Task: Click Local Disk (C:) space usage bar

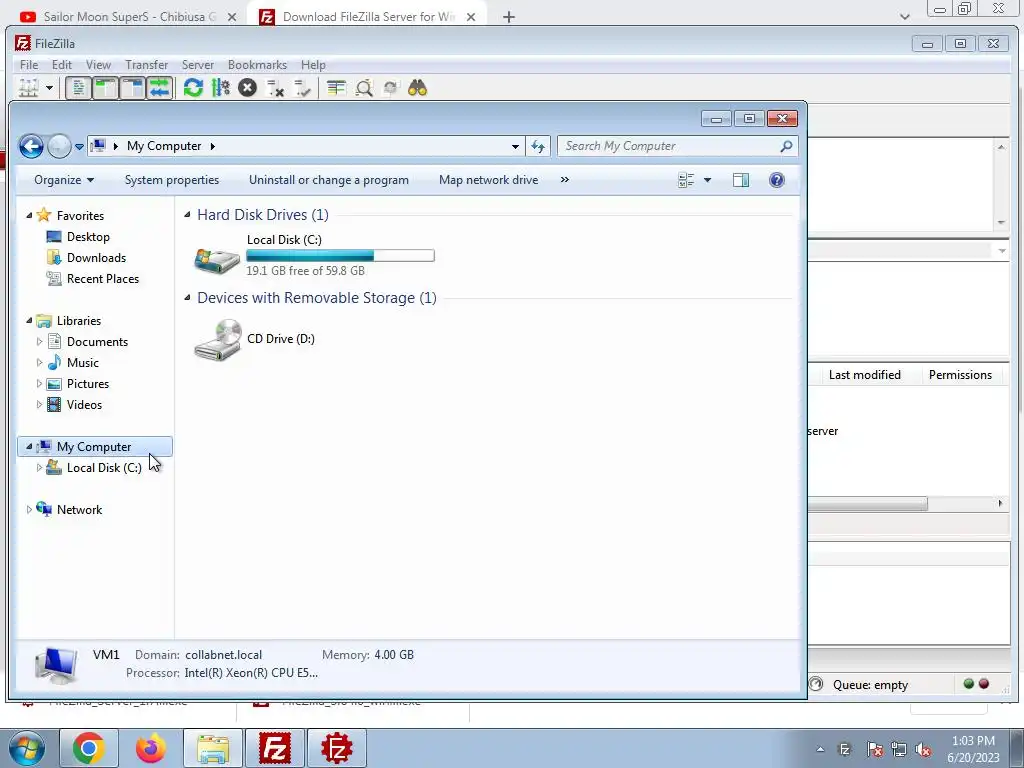Action: 340,255
